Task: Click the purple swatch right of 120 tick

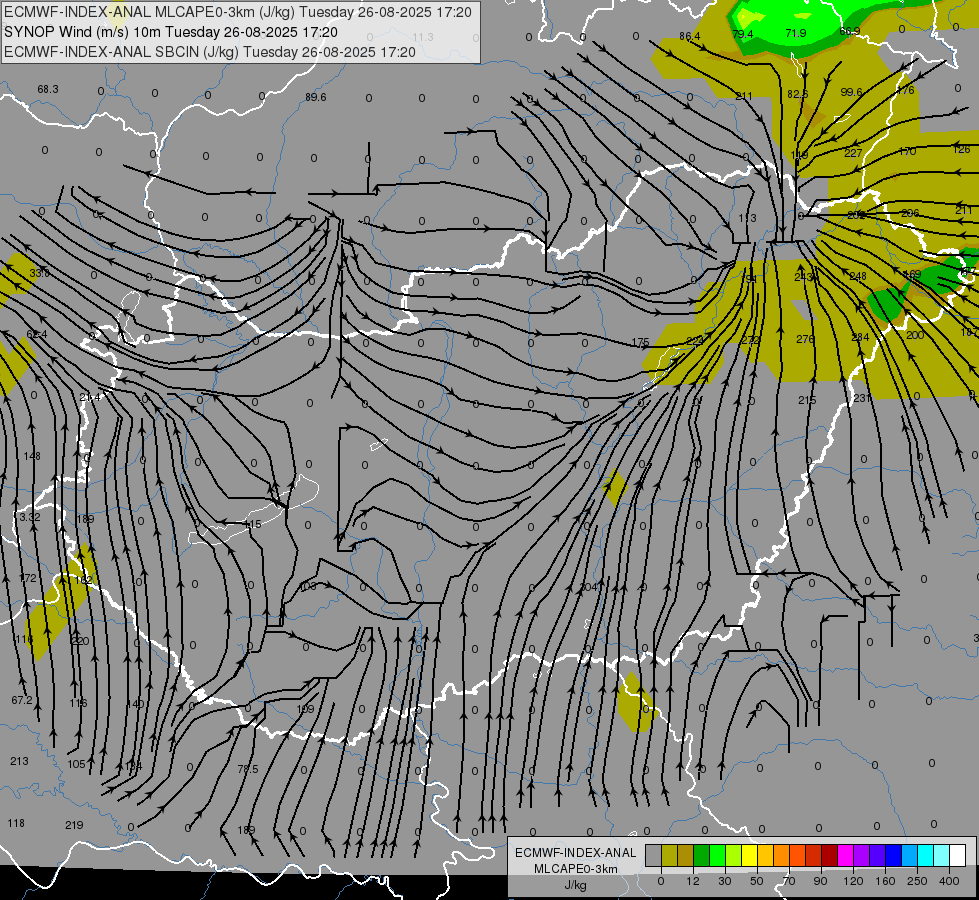Action: [x=862, y=855]
